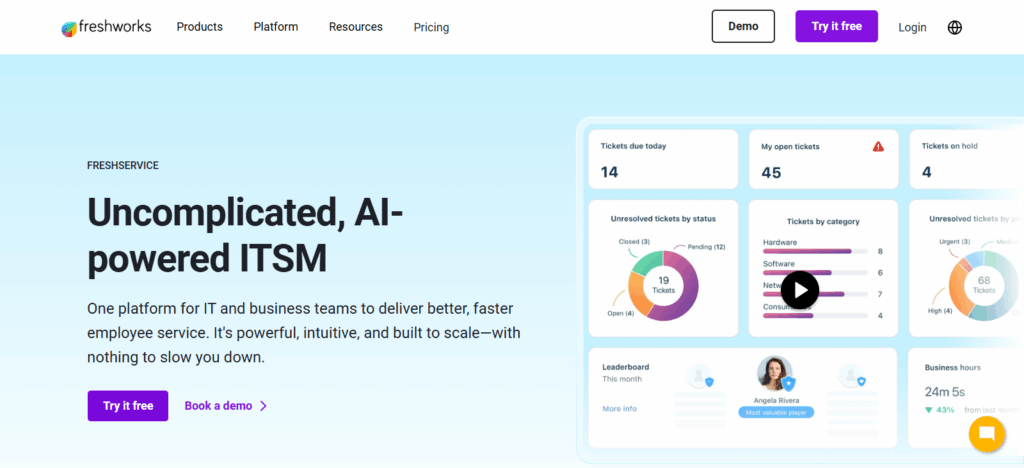Click the Book a demo link

click(218, 406)
